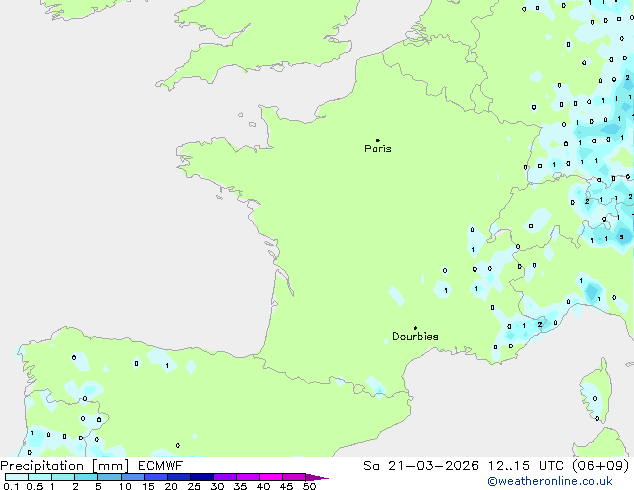Click the Paris city marker dot

pos(377,140)
